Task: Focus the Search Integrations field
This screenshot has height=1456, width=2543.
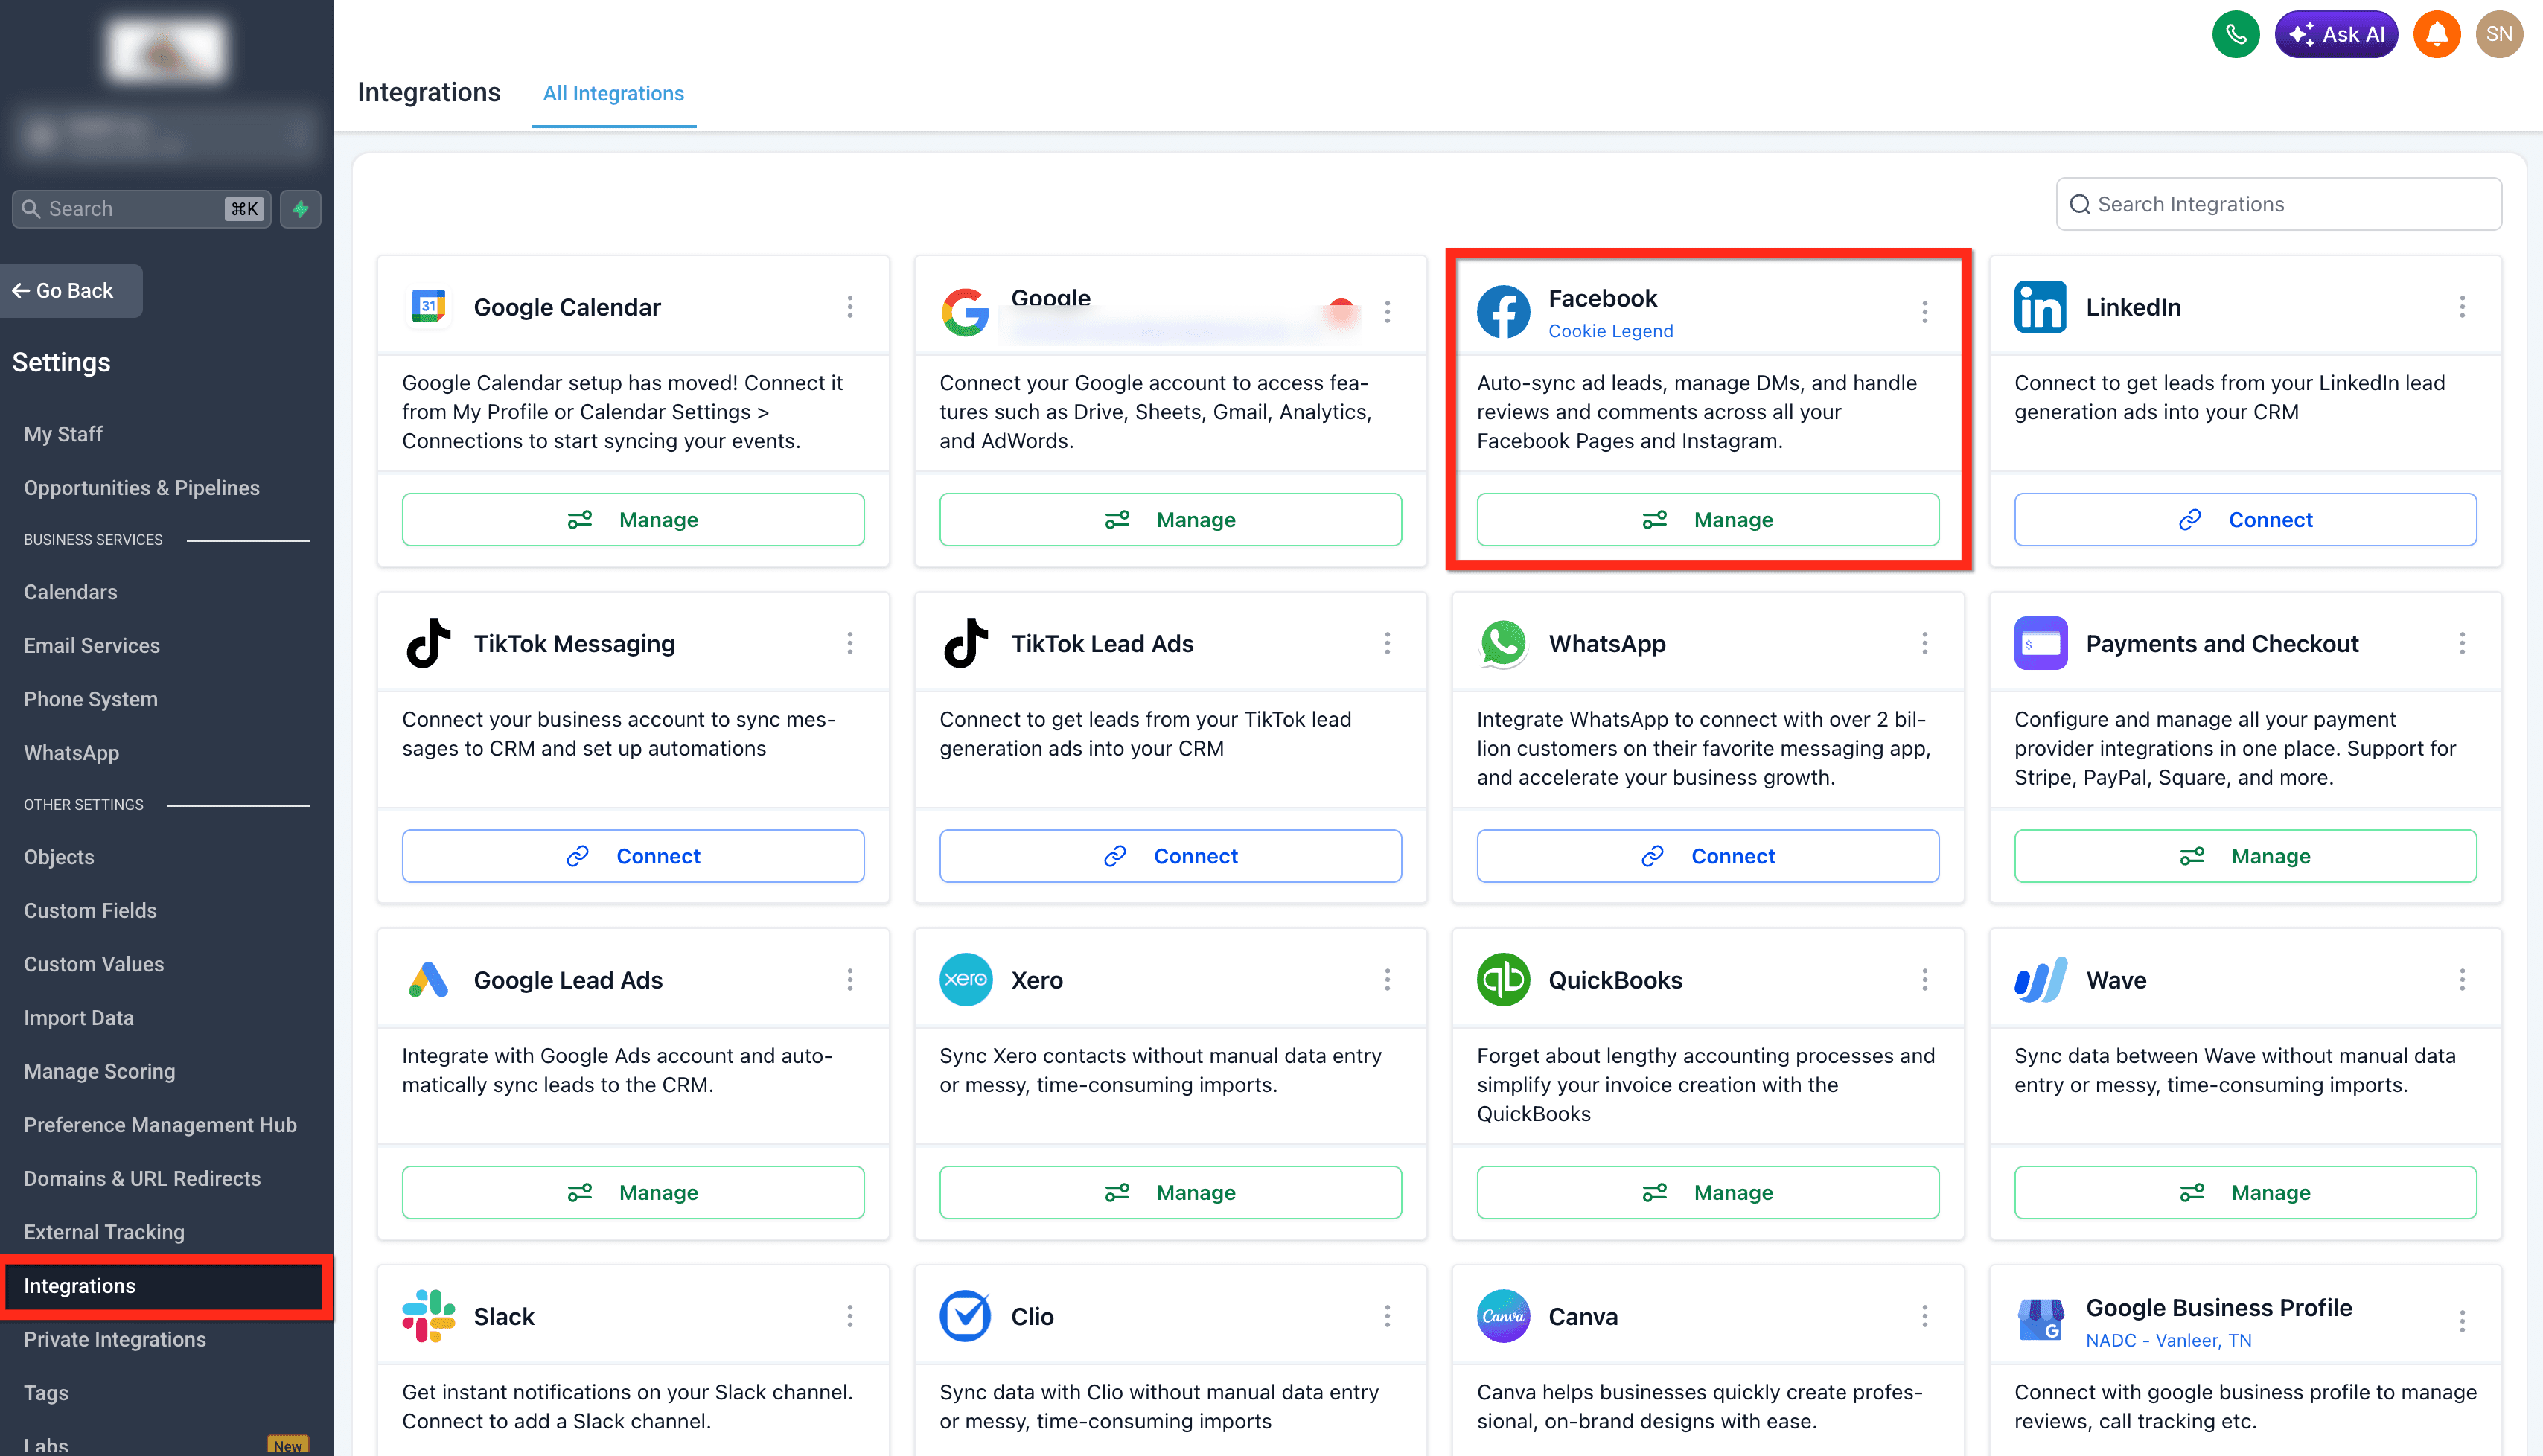Action: [2278, 204]
